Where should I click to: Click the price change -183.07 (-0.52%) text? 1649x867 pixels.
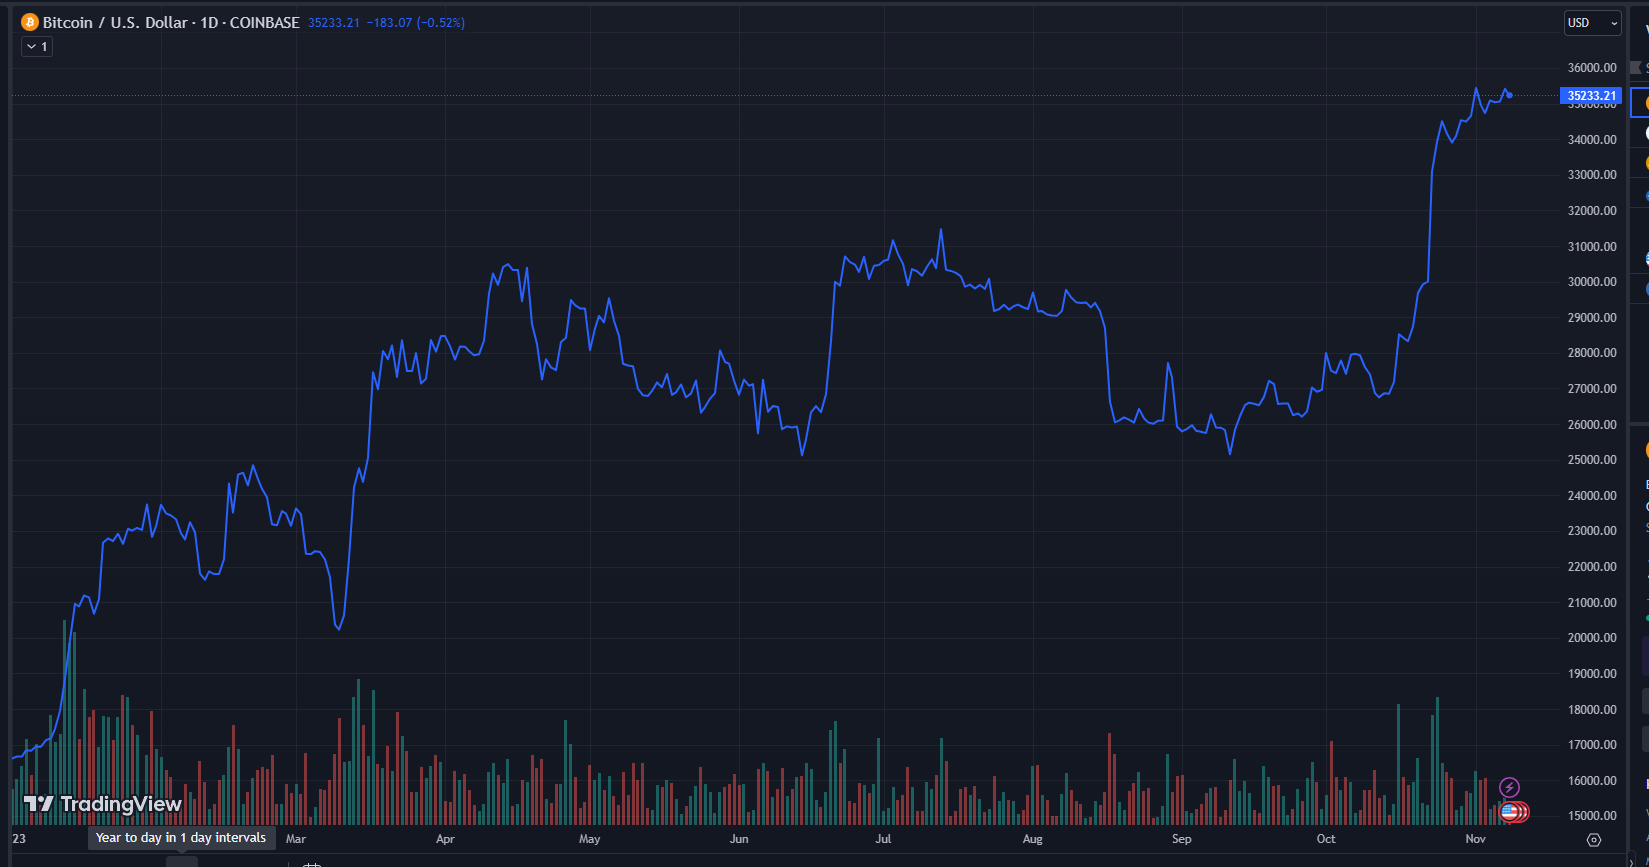click(x=416, y=22)
